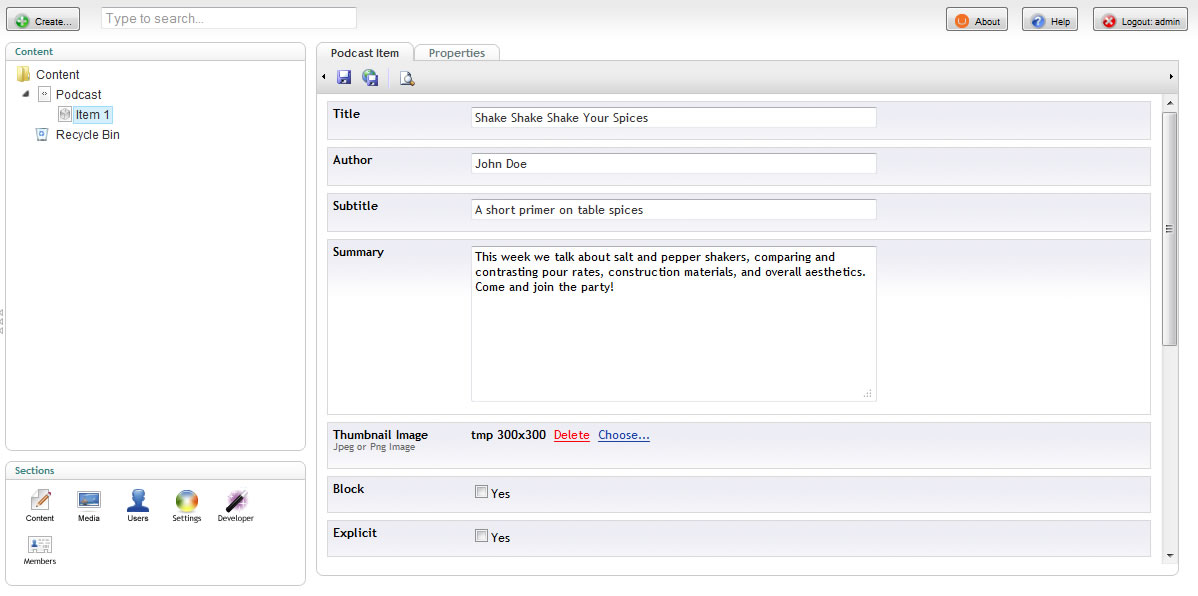Select the Podcast Item tab
The height and width of the screenshot is (596, 1198).
tap(364, 53)
